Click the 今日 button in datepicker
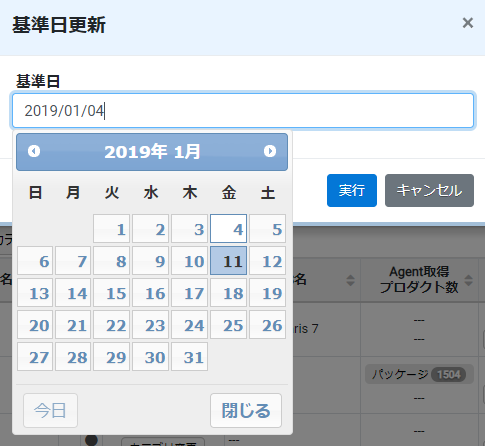485x446 pixels. click(x=50, y=410)
